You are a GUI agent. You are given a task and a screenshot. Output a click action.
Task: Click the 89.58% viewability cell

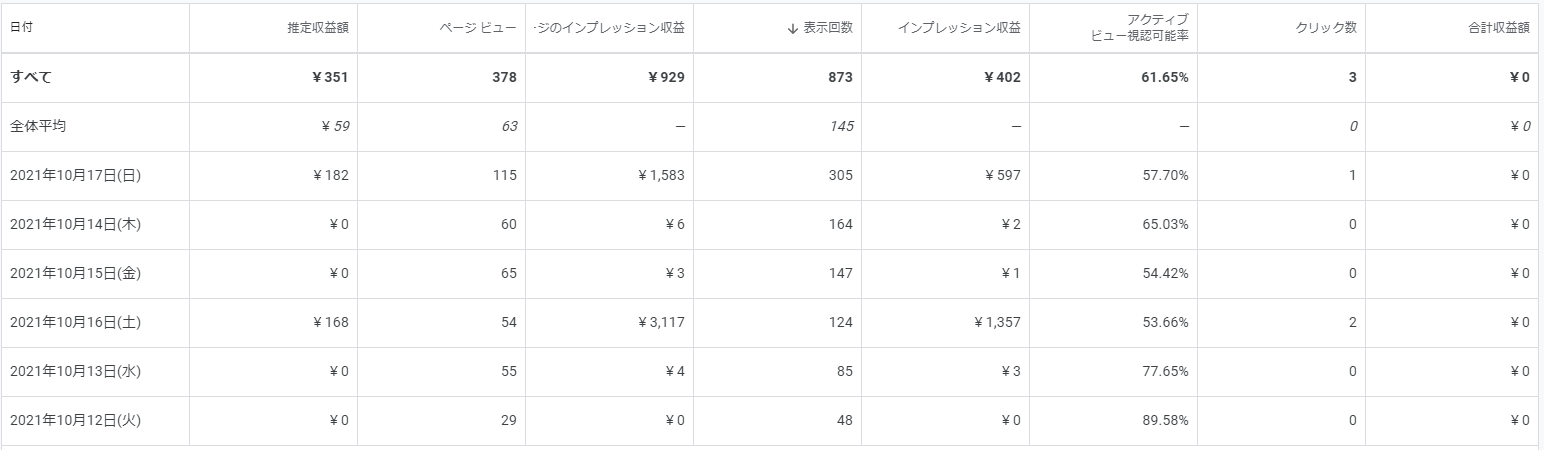[x=1166, y=420]
